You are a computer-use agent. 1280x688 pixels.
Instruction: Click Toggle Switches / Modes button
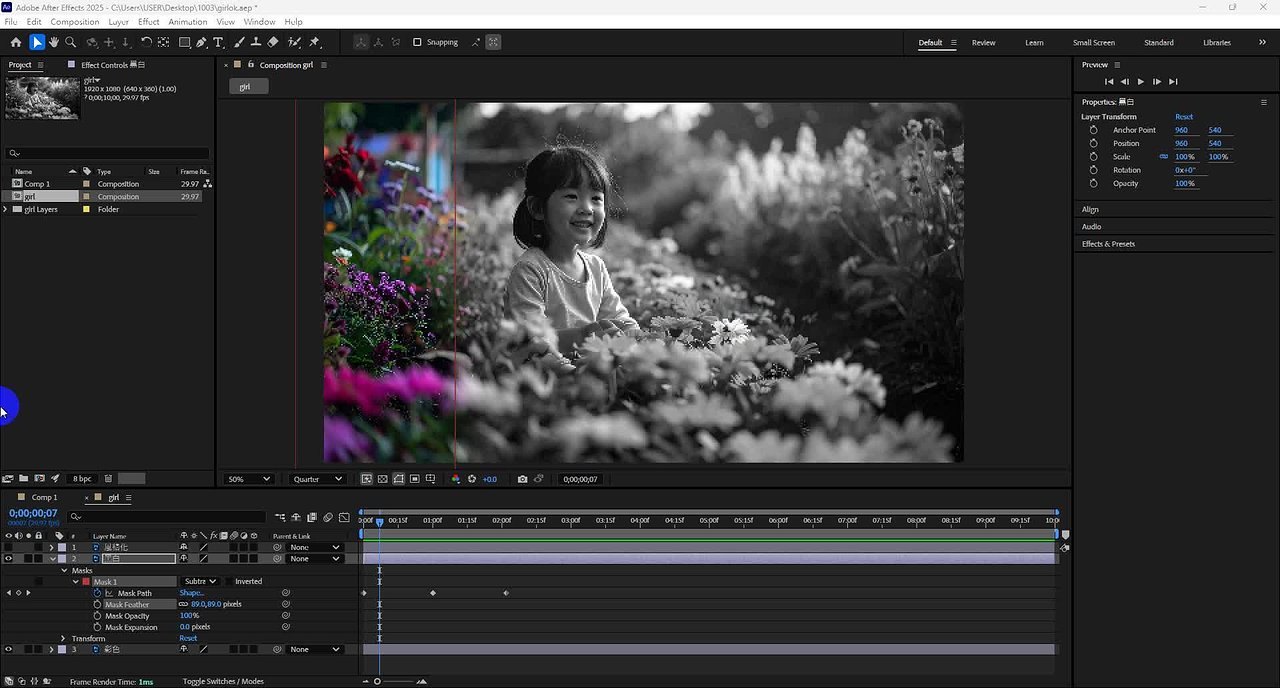pyautogui.click(x=223, y=681)
